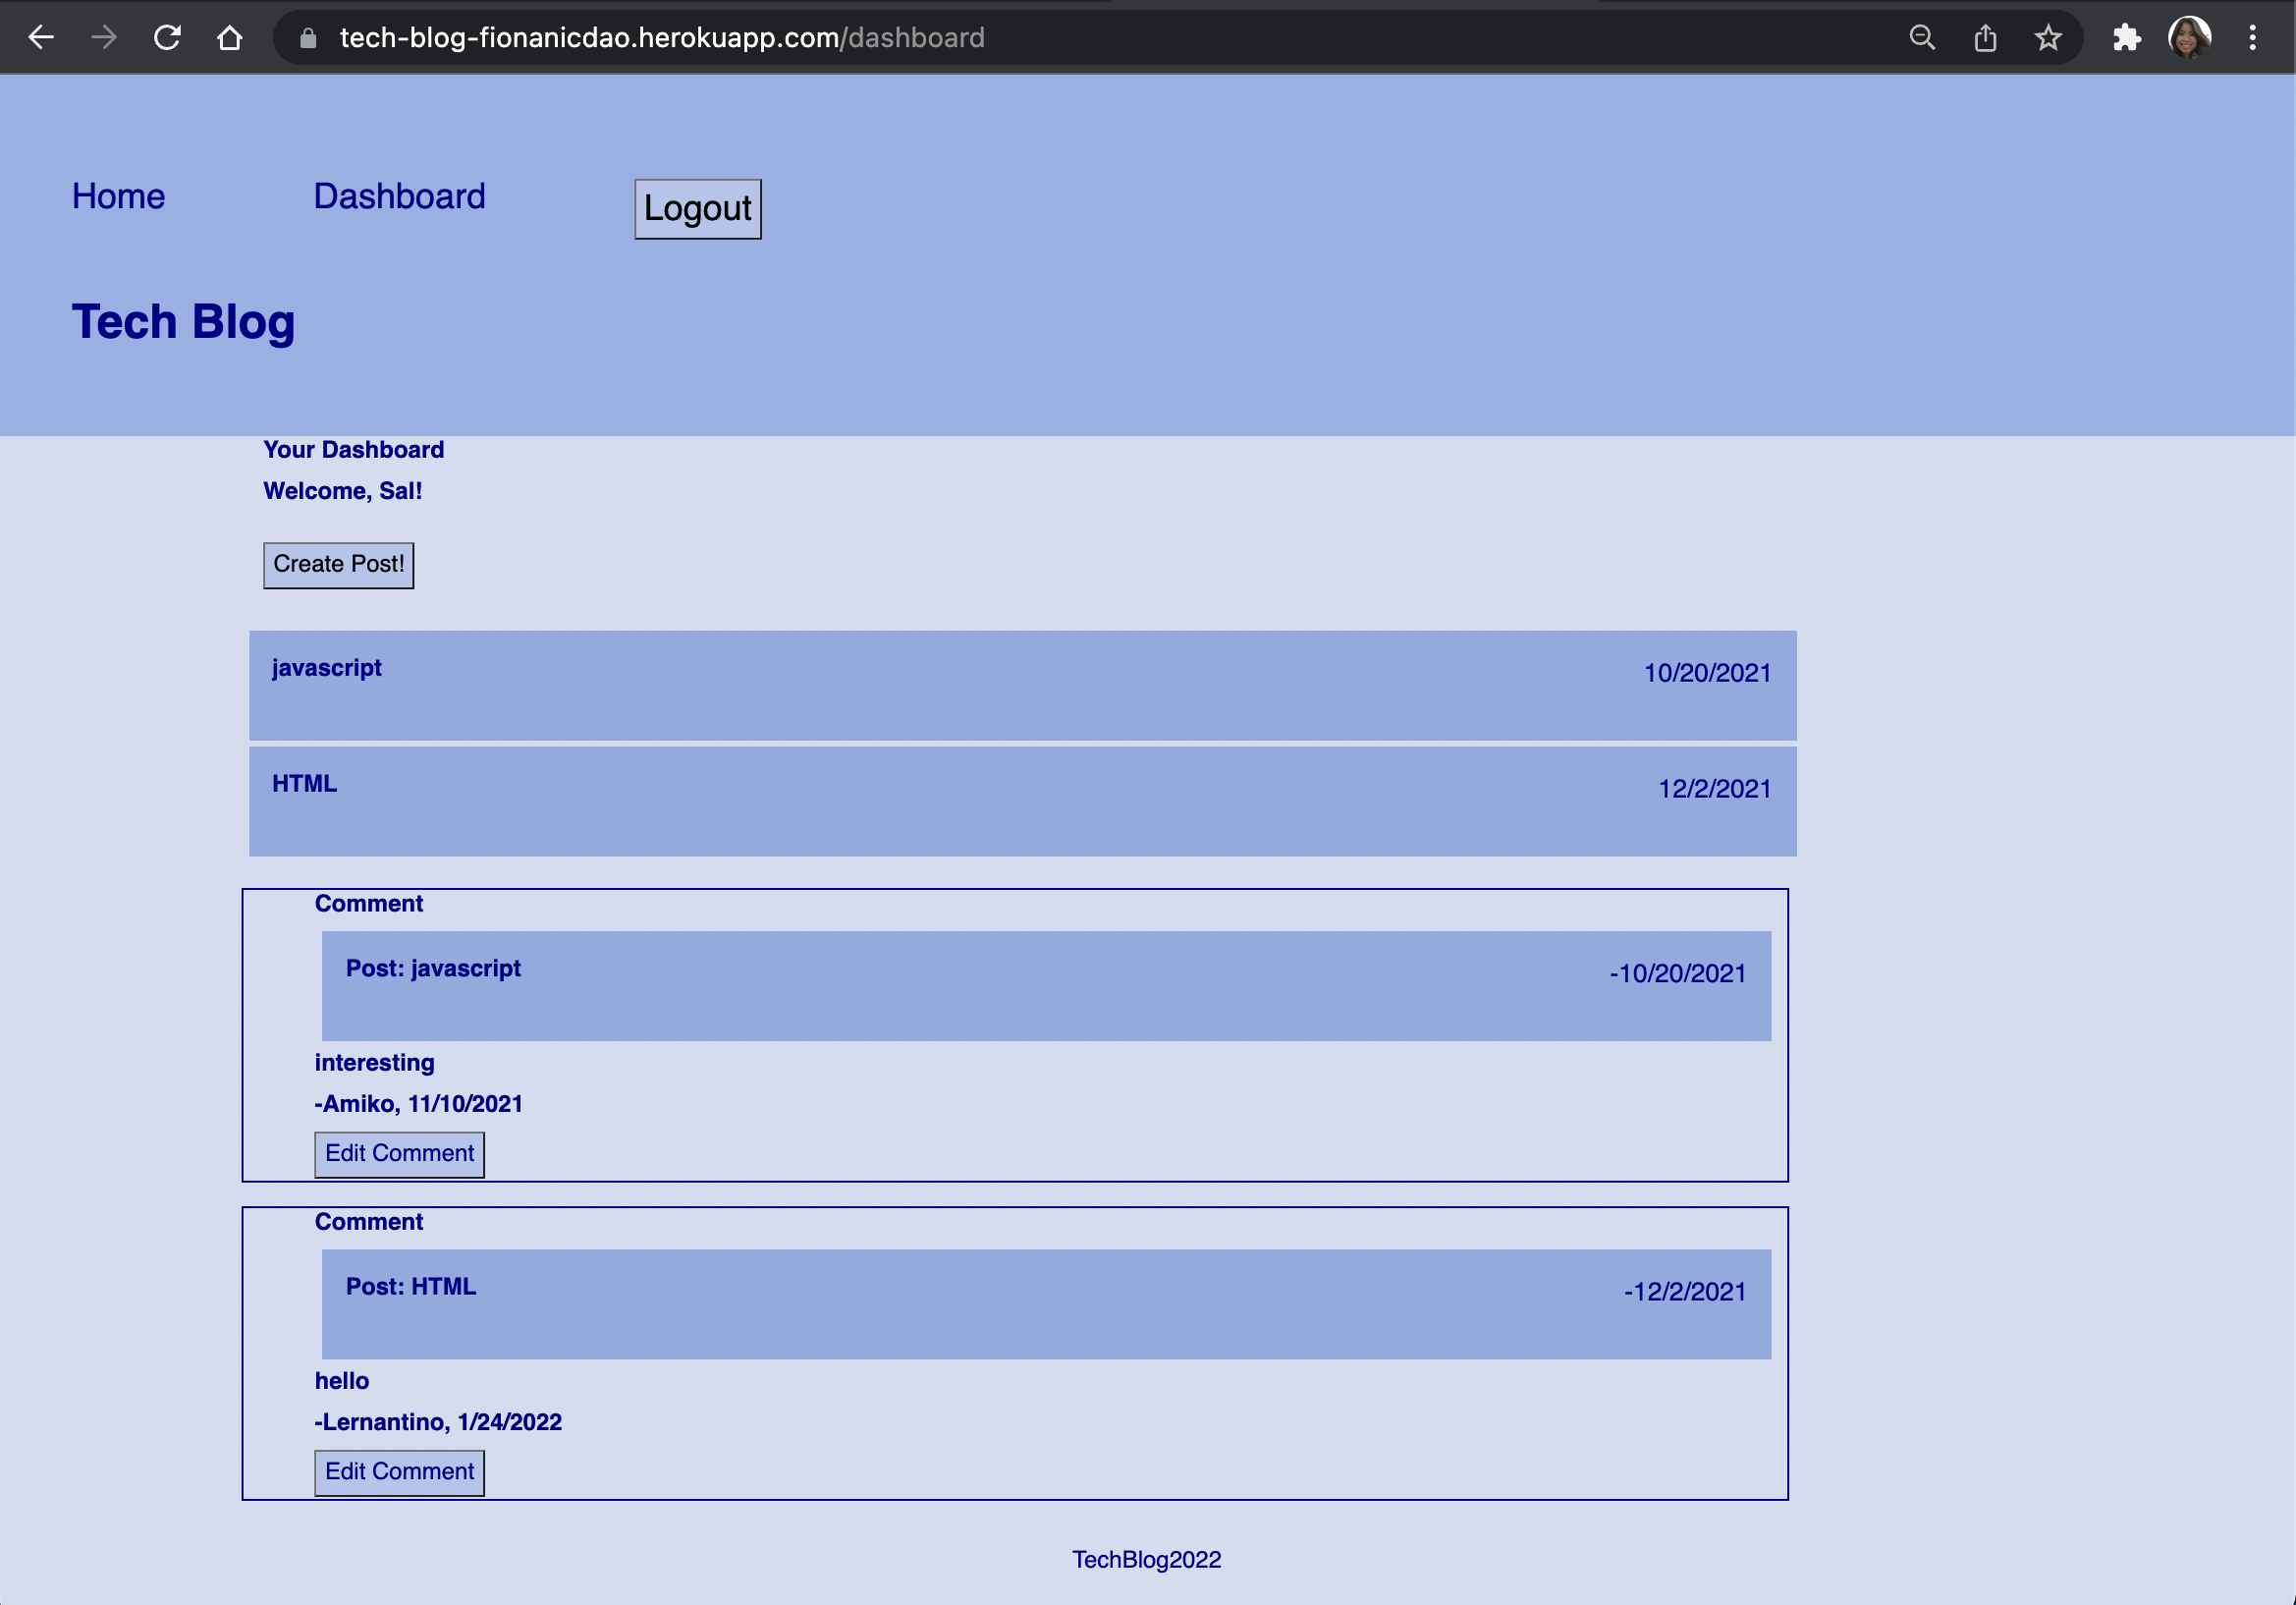Open the extensions puzzle icon
This screenshot has height=1605, width=2296.
click(2126, 38)
